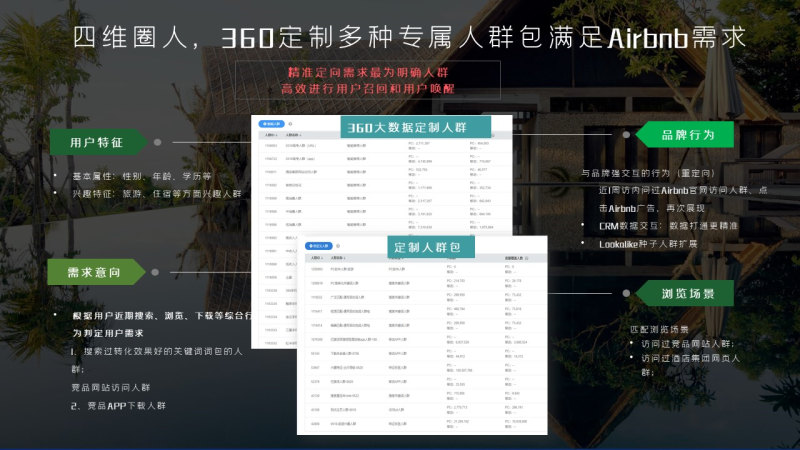Viewport: 800px width, 450px height.
Task: Click the info icon in the front table's last column header
Action: [527, 258]
